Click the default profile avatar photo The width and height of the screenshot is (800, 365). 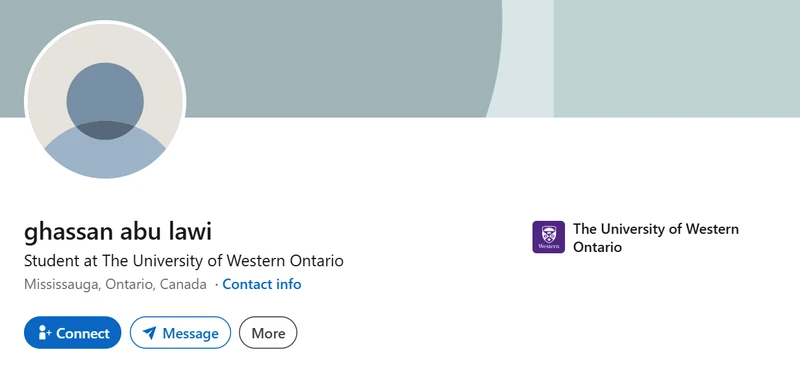[105, 101]
